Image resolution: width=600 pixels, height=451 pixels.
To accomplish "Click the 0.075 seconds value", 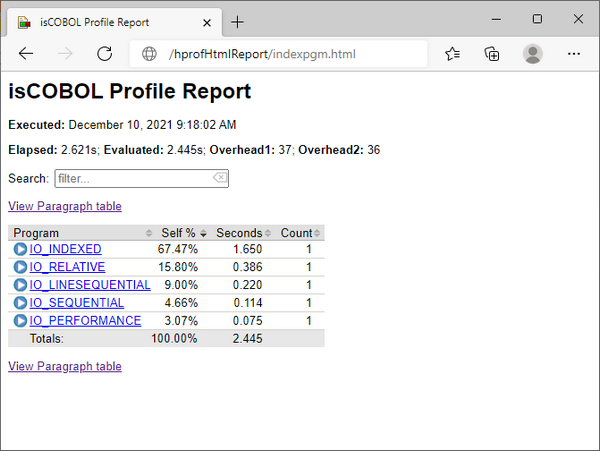I will pyautogui.click(x=248, y=321).
